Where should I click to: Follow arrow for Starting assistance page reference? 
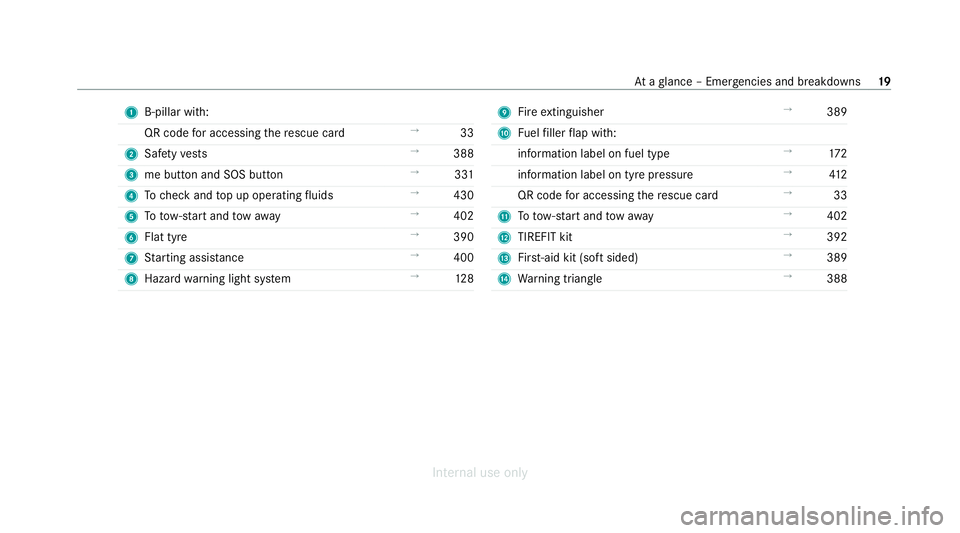click(x=414, y=256)
